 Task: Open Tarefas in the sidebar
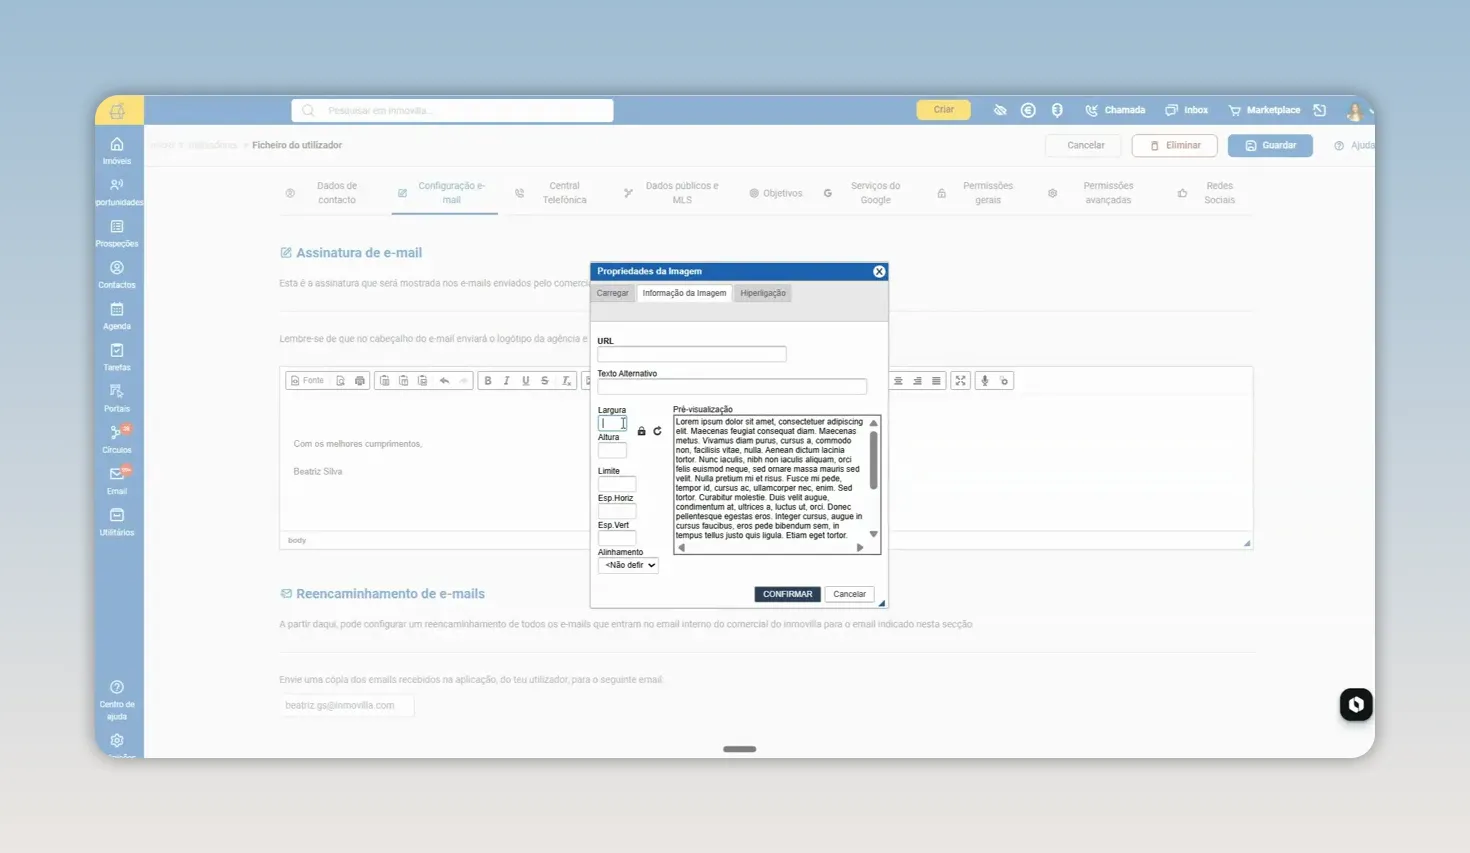pos(117,357)
